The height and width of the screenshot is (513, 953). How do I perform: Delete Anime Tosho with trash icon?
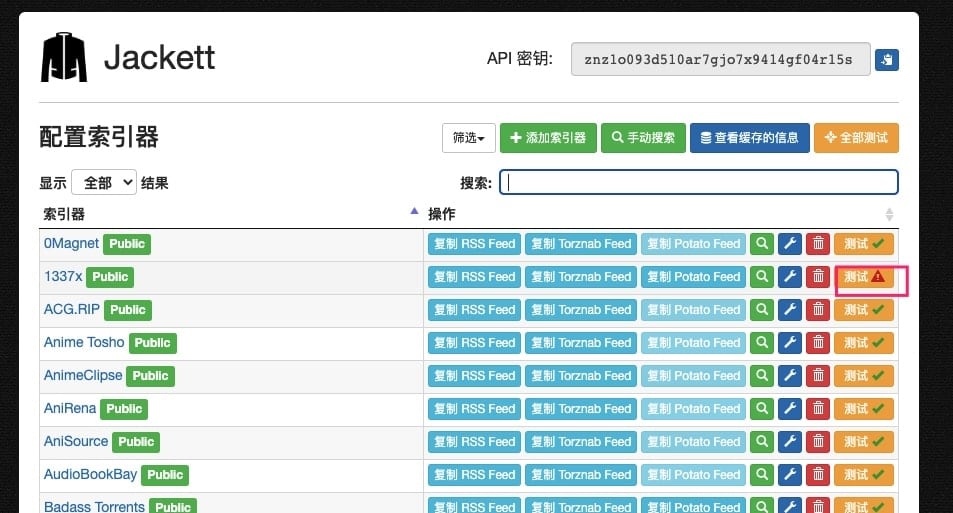point(818,343)
